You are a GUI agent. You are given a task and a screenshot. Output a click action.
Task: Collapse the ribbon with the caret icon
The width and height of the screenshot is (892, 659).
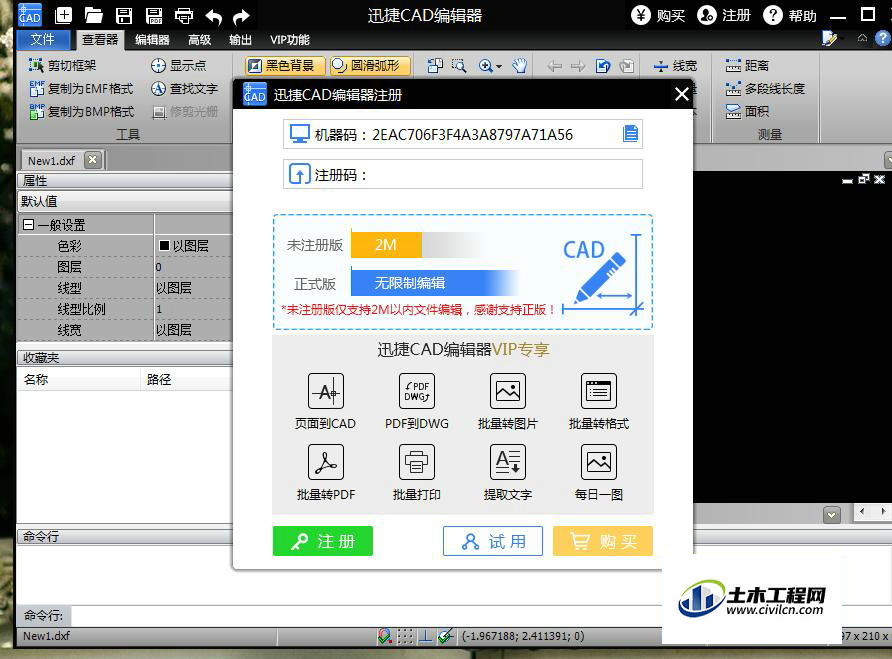click(862, 38)
